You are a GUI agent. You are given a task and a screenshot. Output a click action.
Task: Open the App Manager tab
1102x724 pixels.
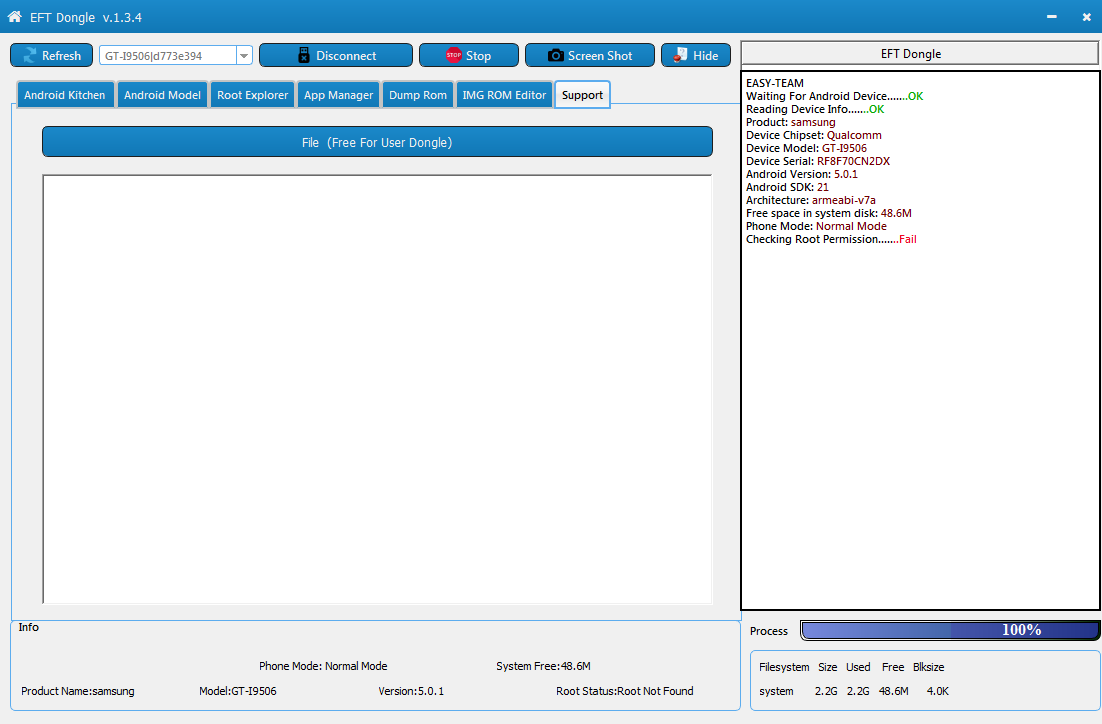click(338, 95)
